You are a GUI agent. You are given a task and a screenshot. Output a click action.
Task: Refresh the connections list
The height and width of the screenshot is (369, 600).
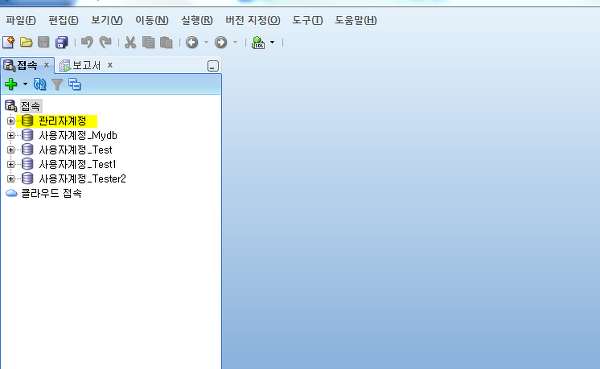(40, 84)
